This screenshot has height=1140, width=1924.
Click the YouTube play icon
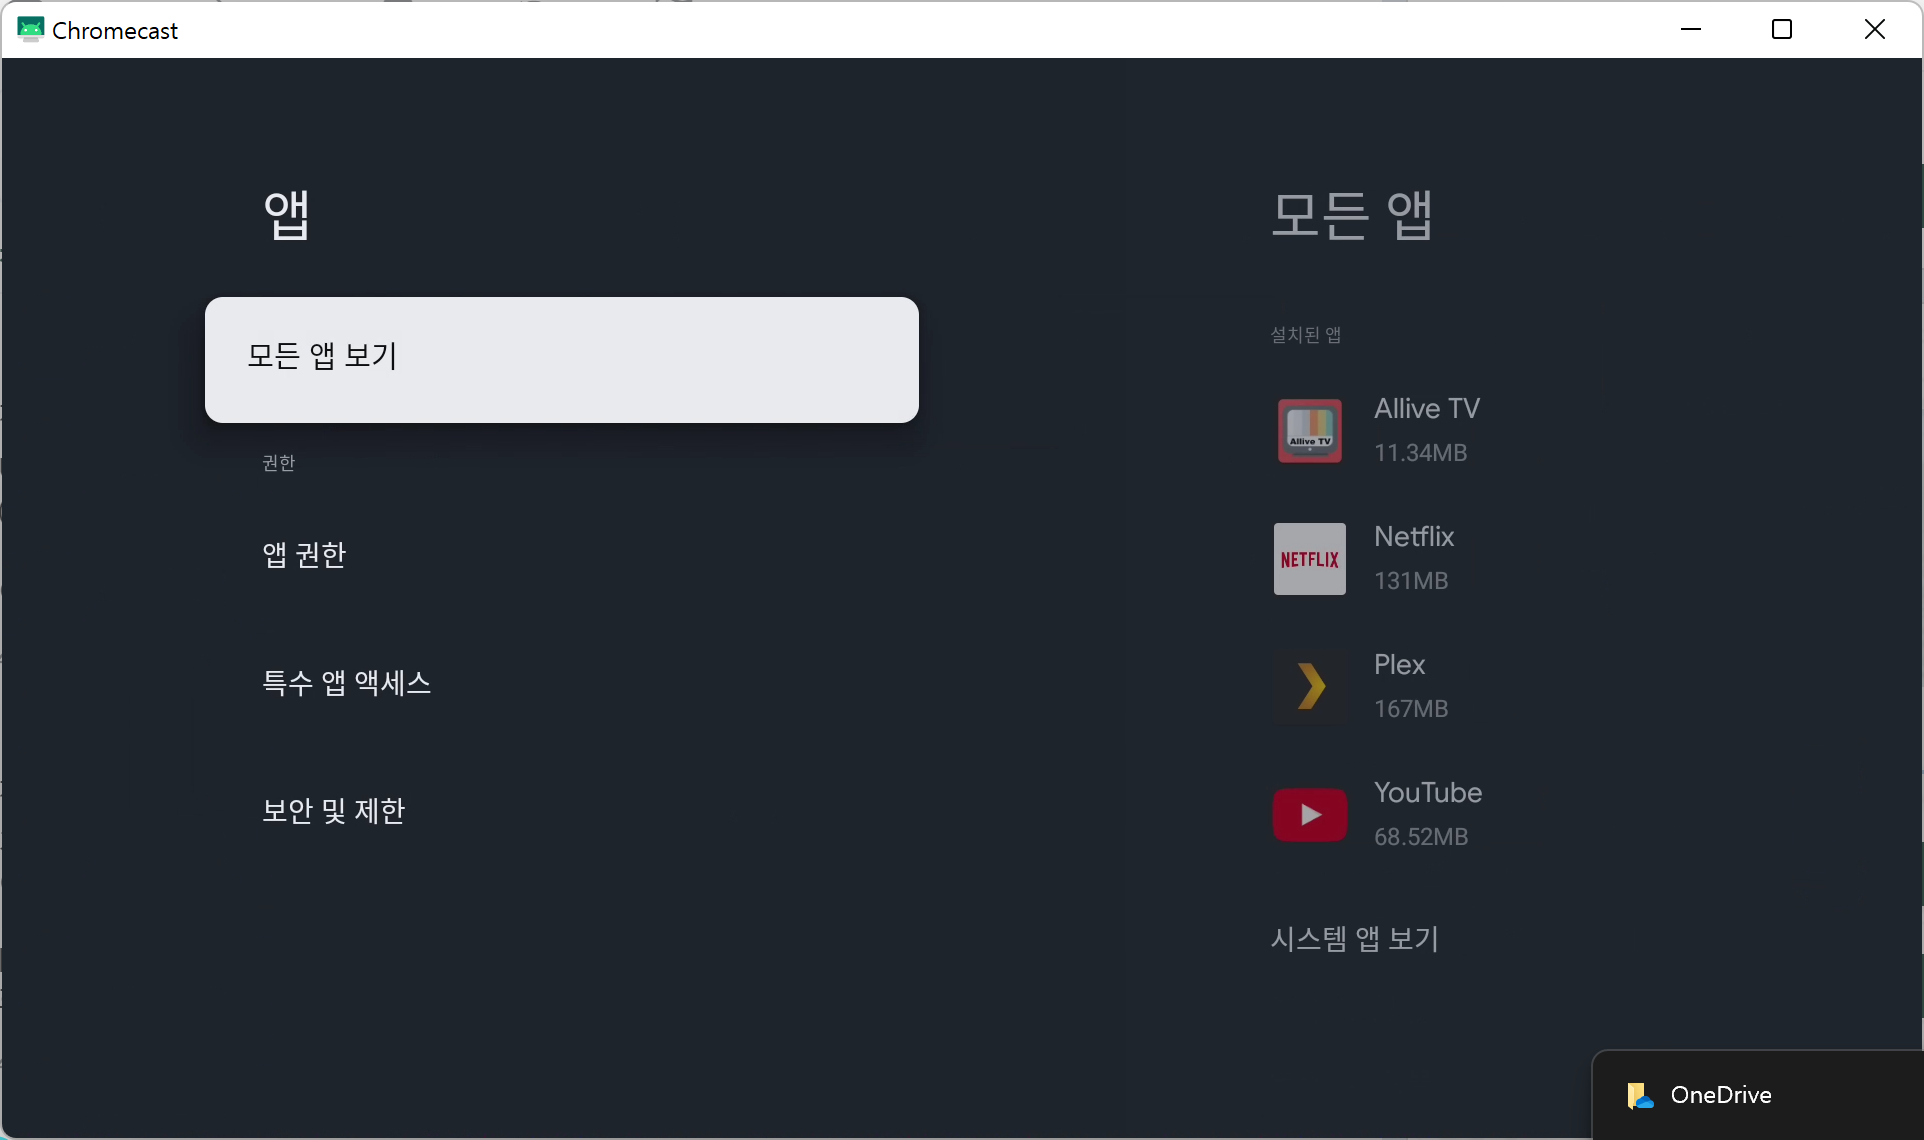1309,815
